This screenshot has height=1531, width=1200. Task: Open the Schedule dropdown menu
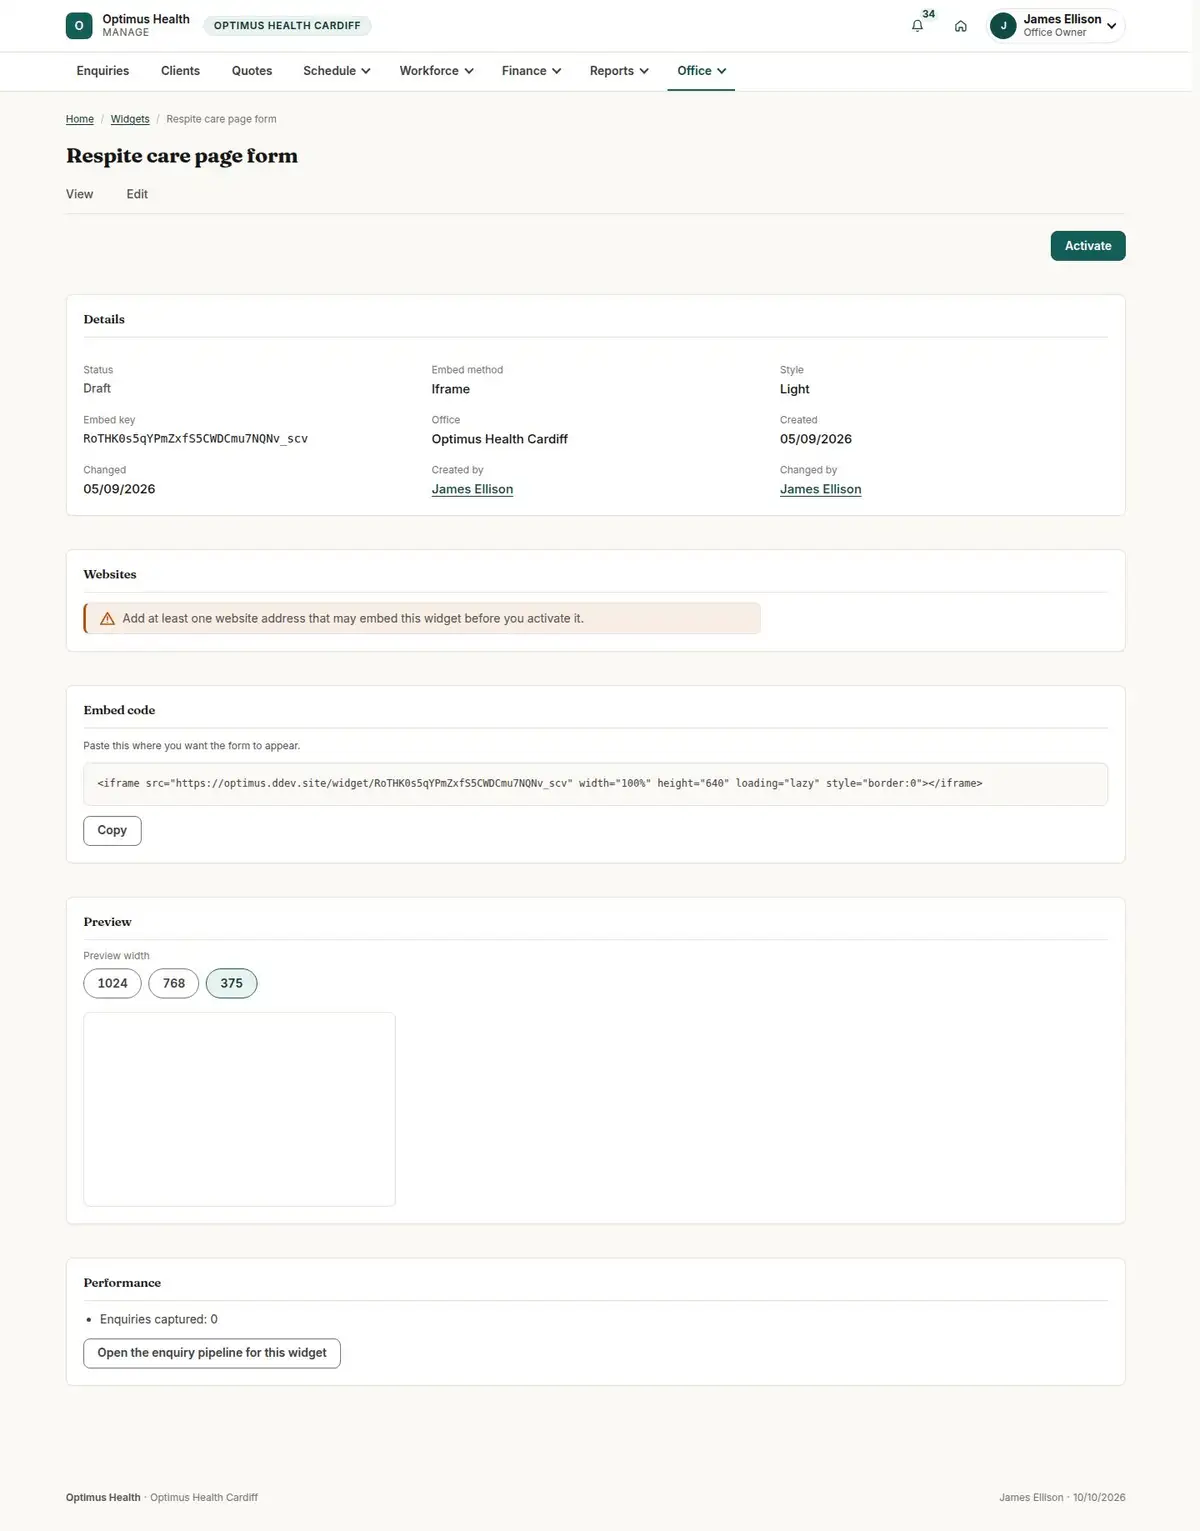point(337,71)
